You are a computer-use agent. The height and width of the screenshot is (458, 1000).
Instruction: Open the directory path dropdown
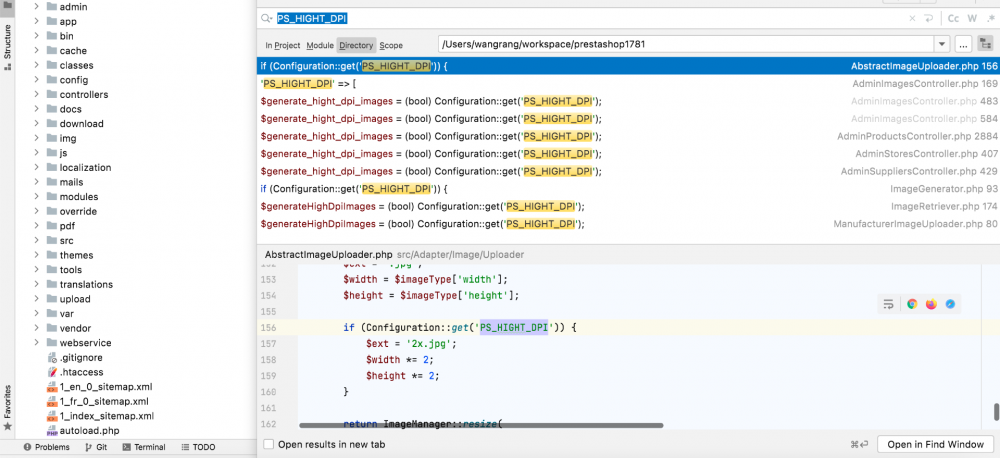[x=941, y=44]
